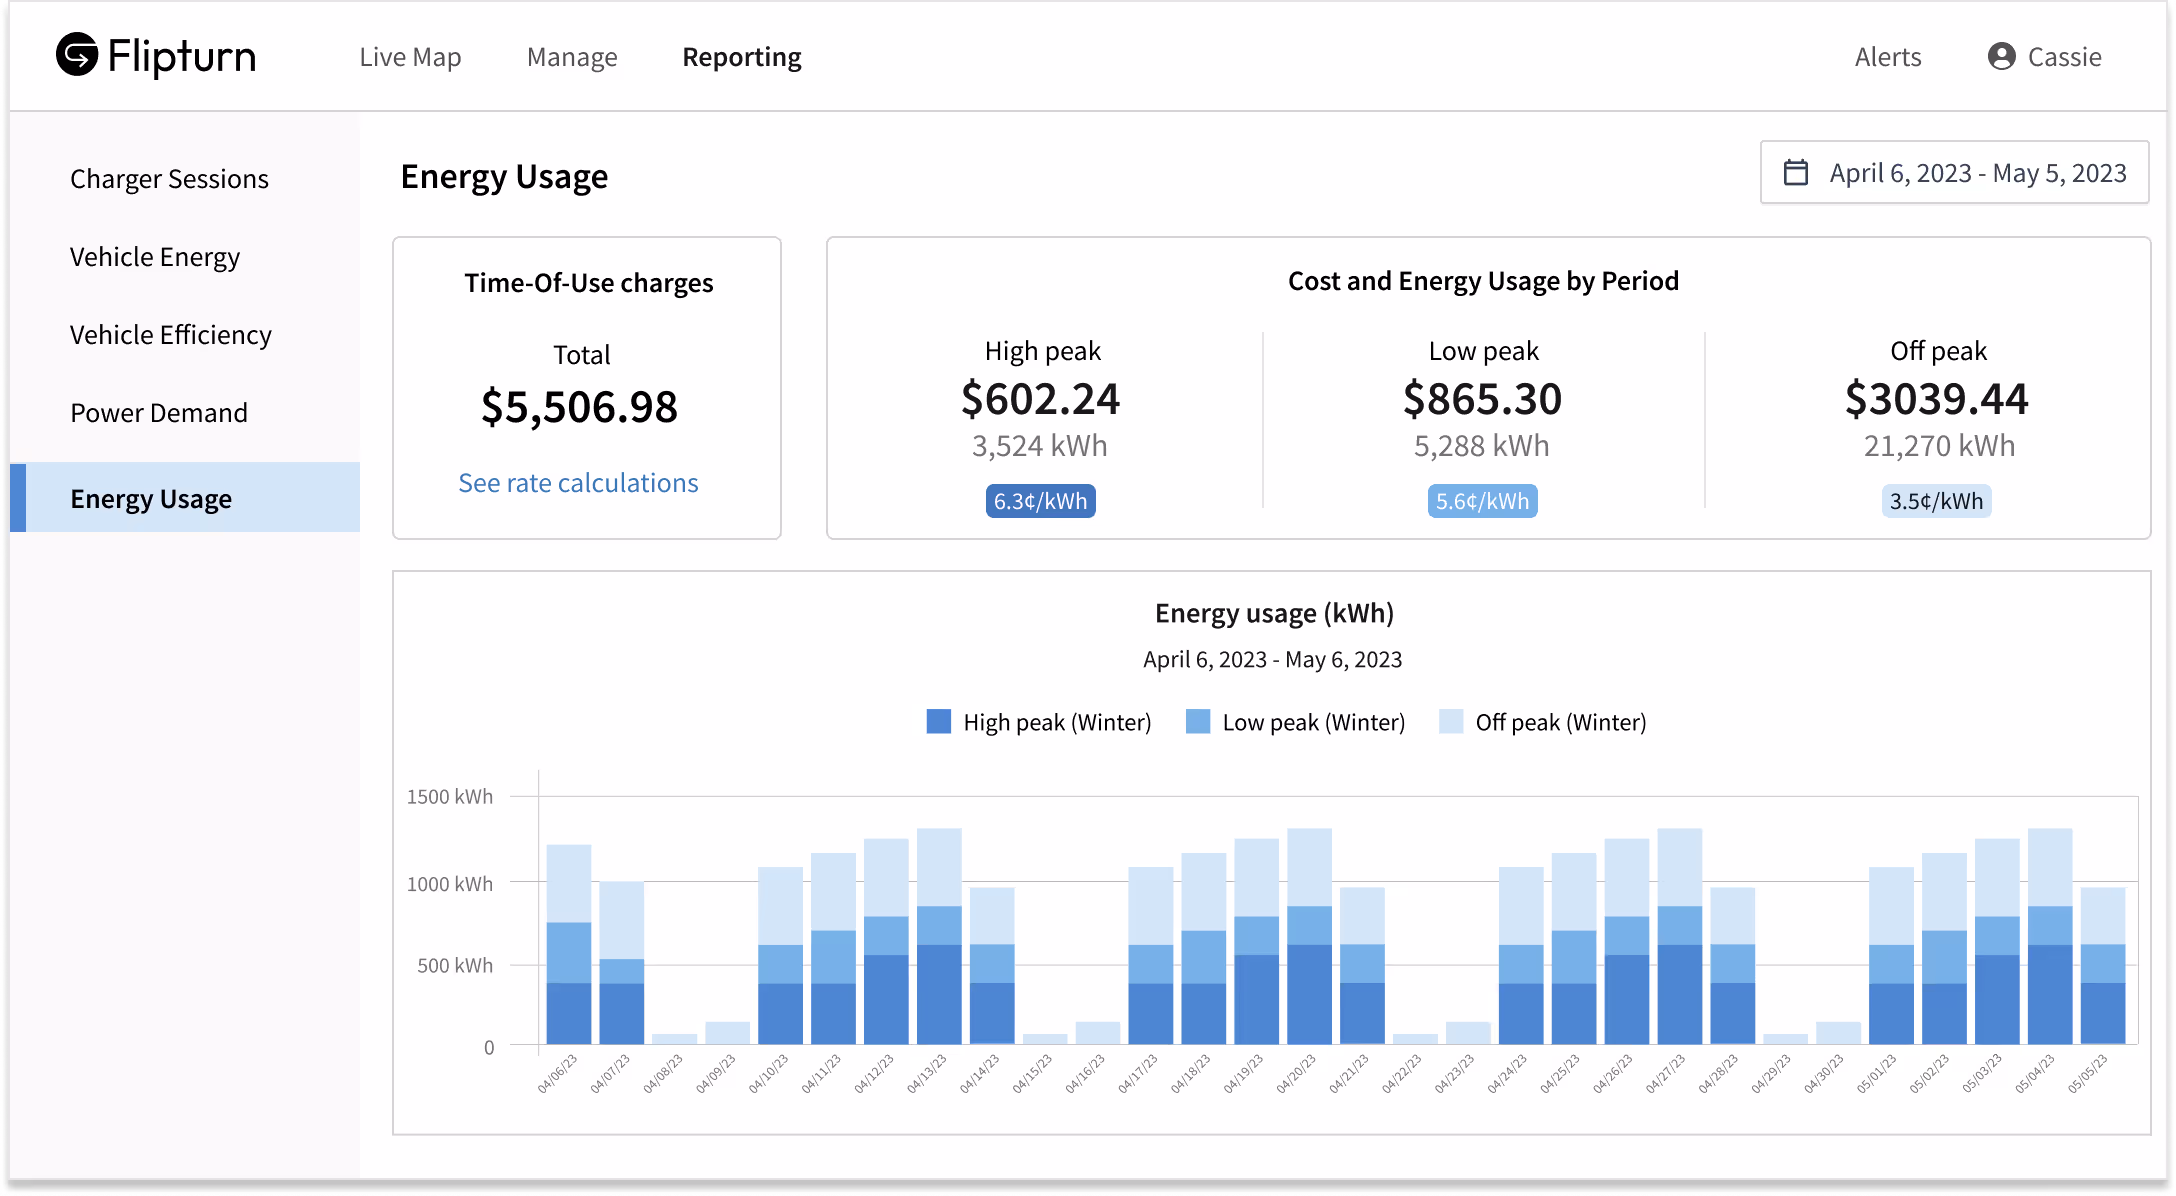The image size is (2176, 1196).
Task: Click the Flipturn logo icon
Action: 77,55
